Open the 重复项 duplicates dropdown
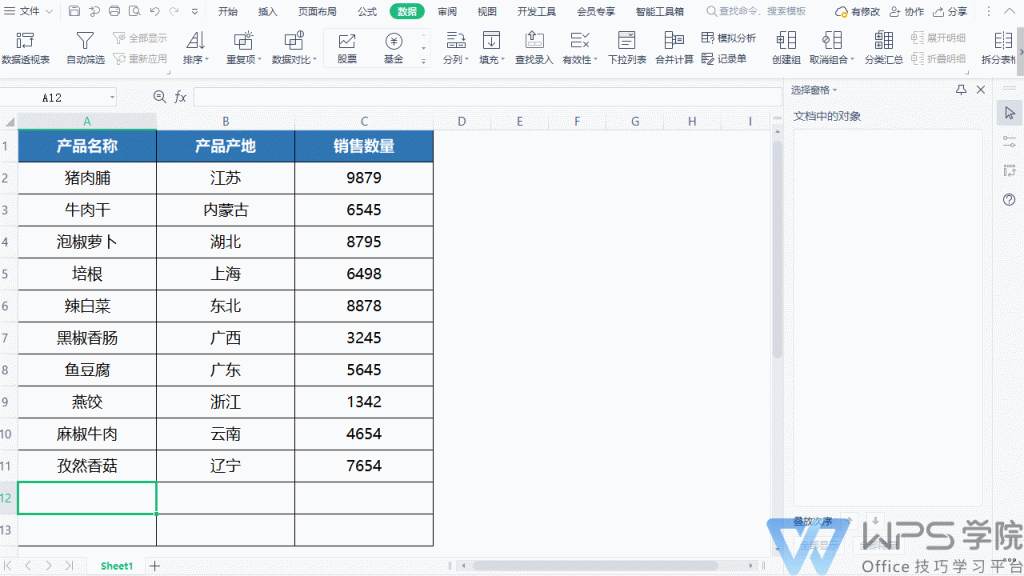Viewport: 1024px width, 576px height. 244,48
